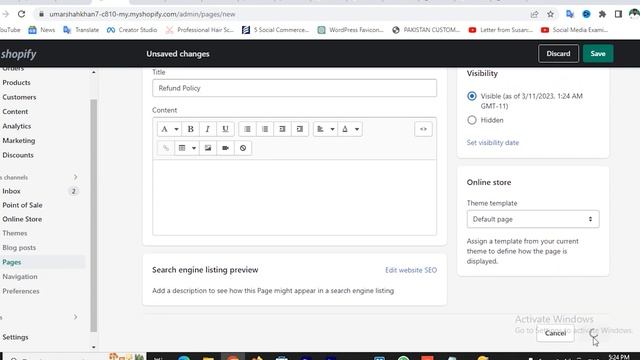Open browser extensions puzzle icon
The height and width of the screenshot is (360, 640).
[x=602, y=14]
